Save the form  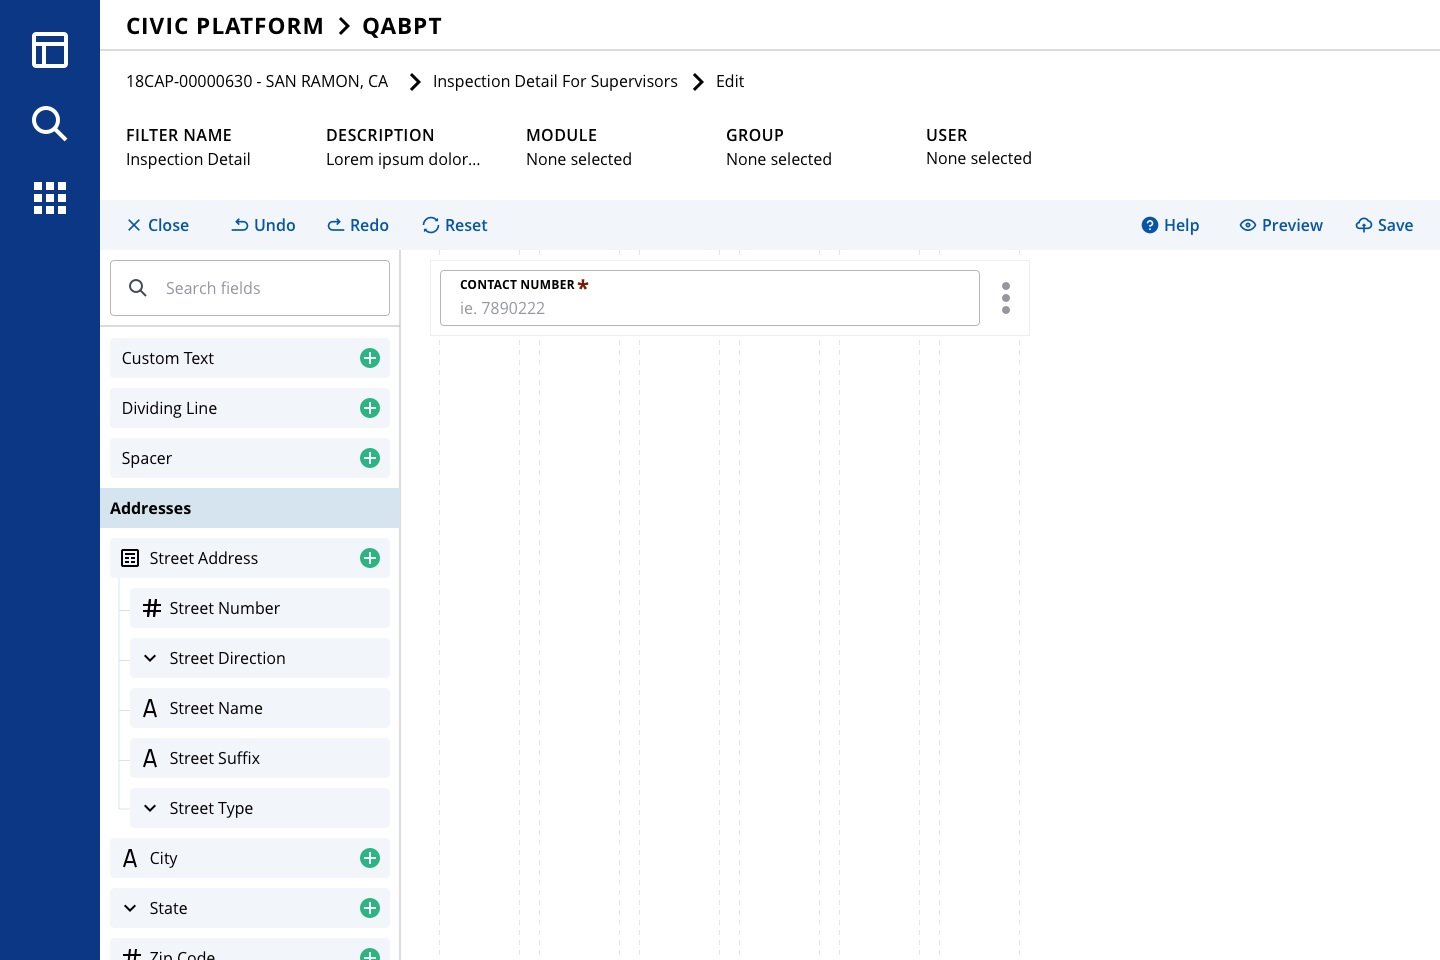[x=1384, y=225]
